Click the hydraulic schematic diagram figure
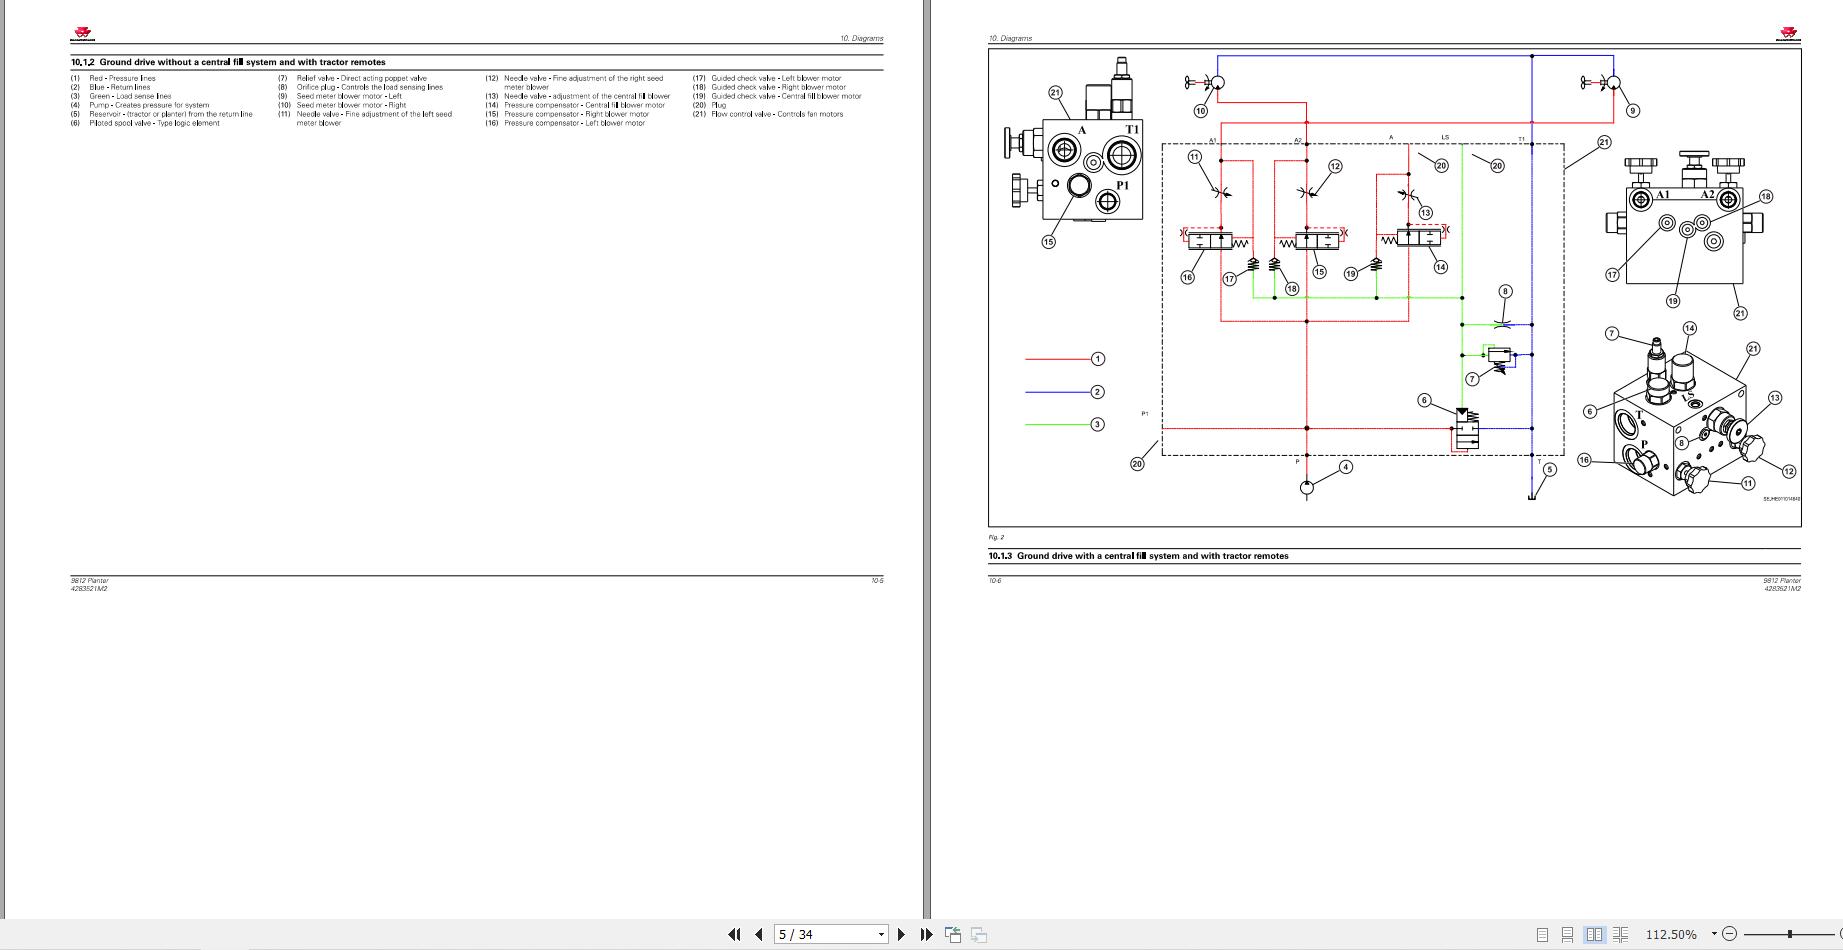Screen dimensions: 1843x950 1394,287
